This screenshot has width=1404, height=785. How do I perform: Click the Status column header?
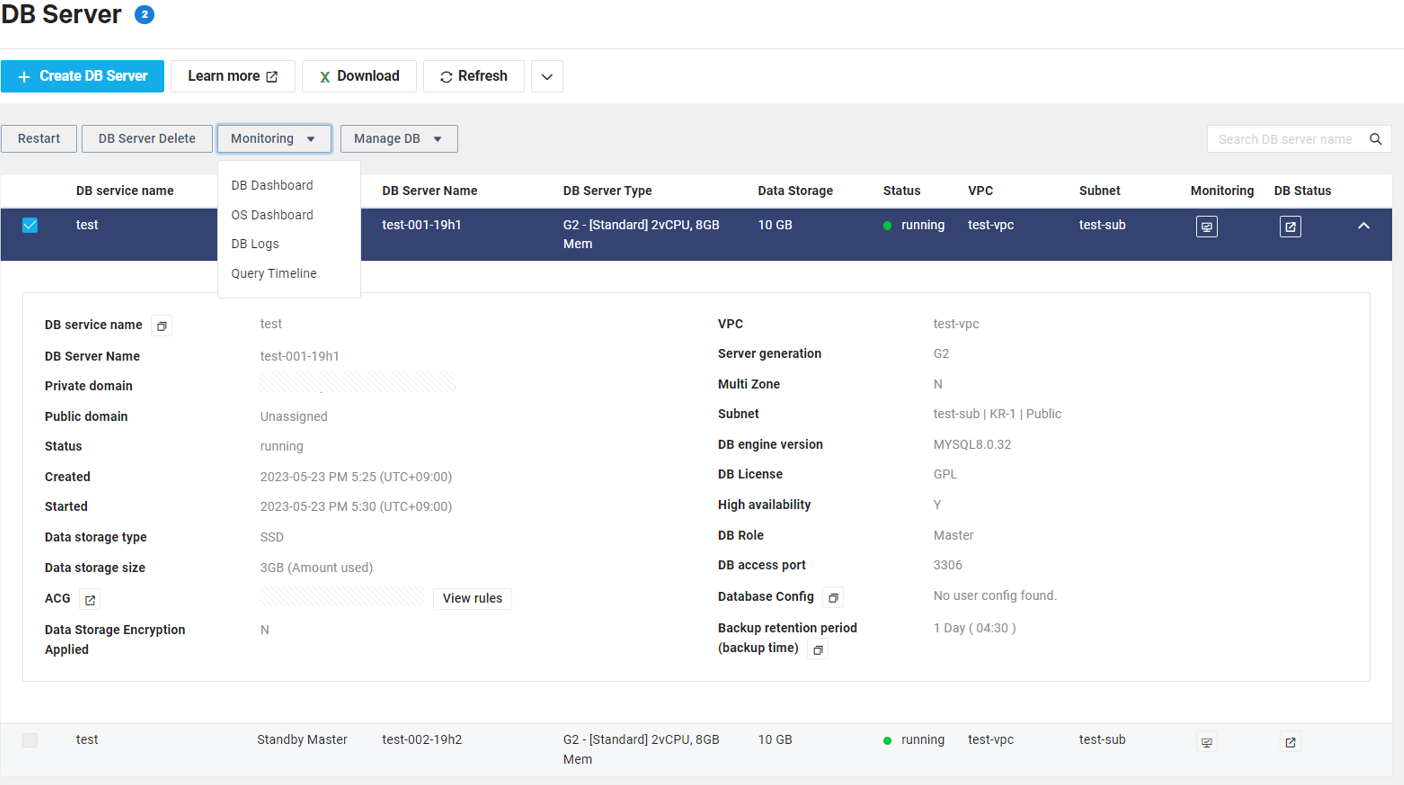pyautogui.click(x=902, y=191)
